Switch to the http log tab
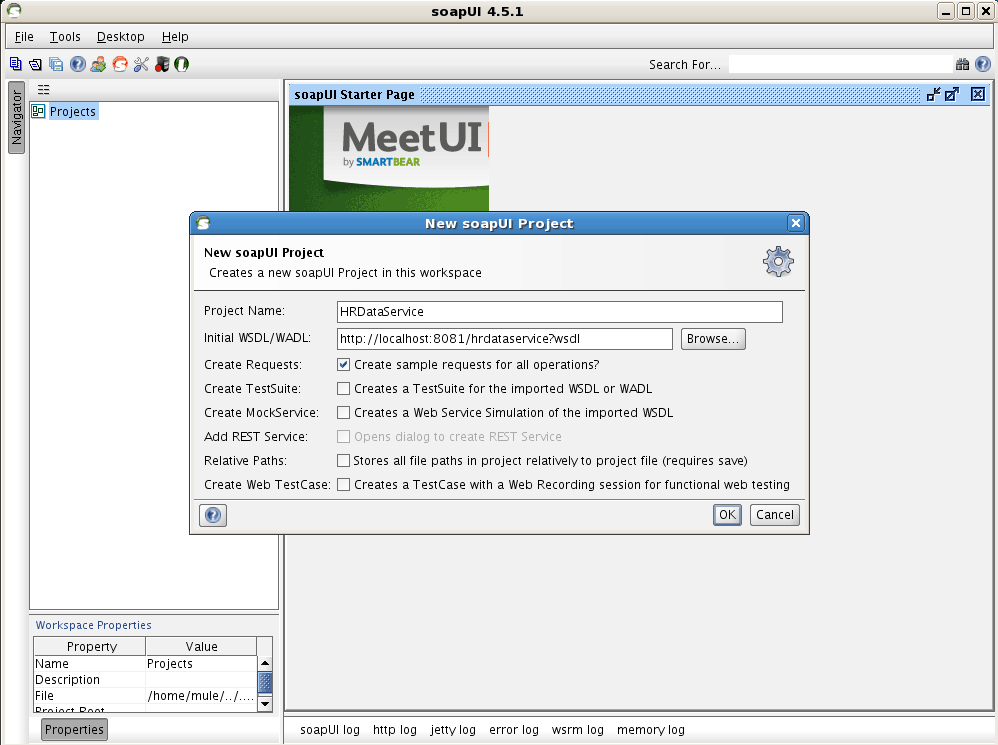The height and width of the screenshot is (745, 998). click(395, 730)
